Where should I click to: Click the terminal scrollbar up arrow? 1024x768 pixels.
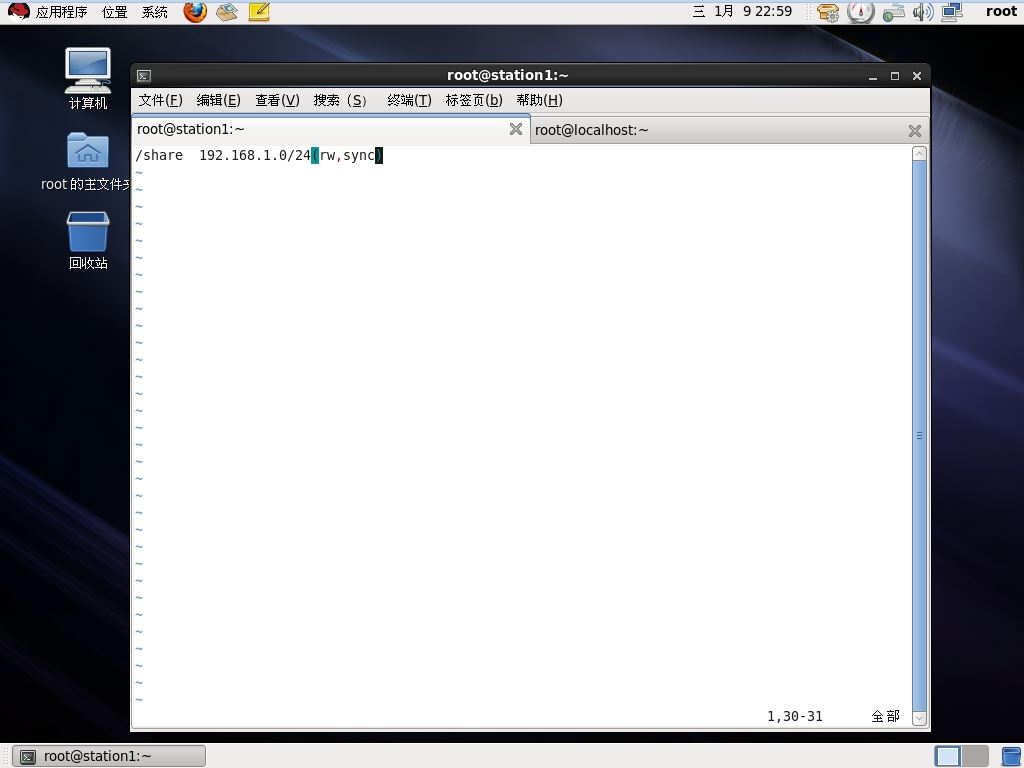(x=919, y=153)
